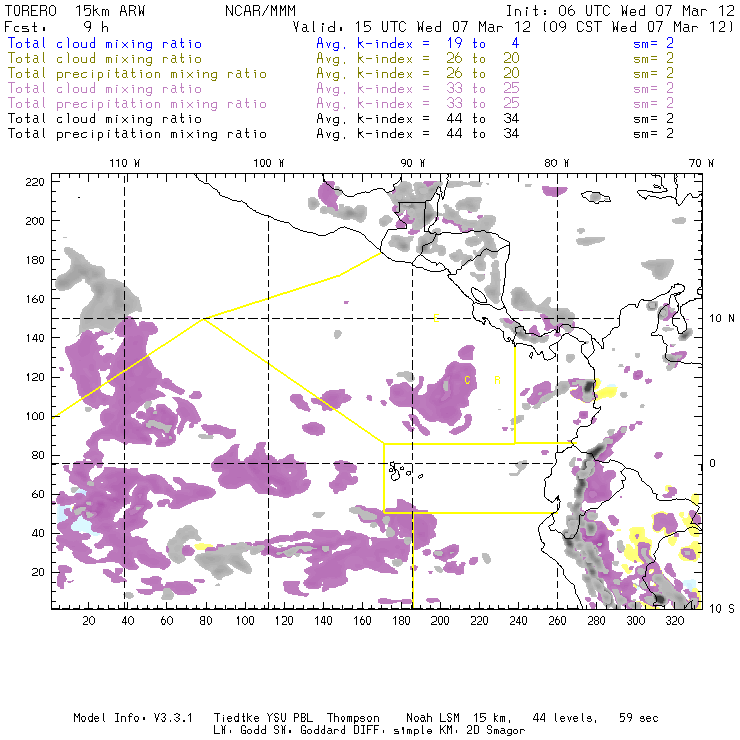Click the "320" tick label on the horizontal axis

(x=674, y=621)
